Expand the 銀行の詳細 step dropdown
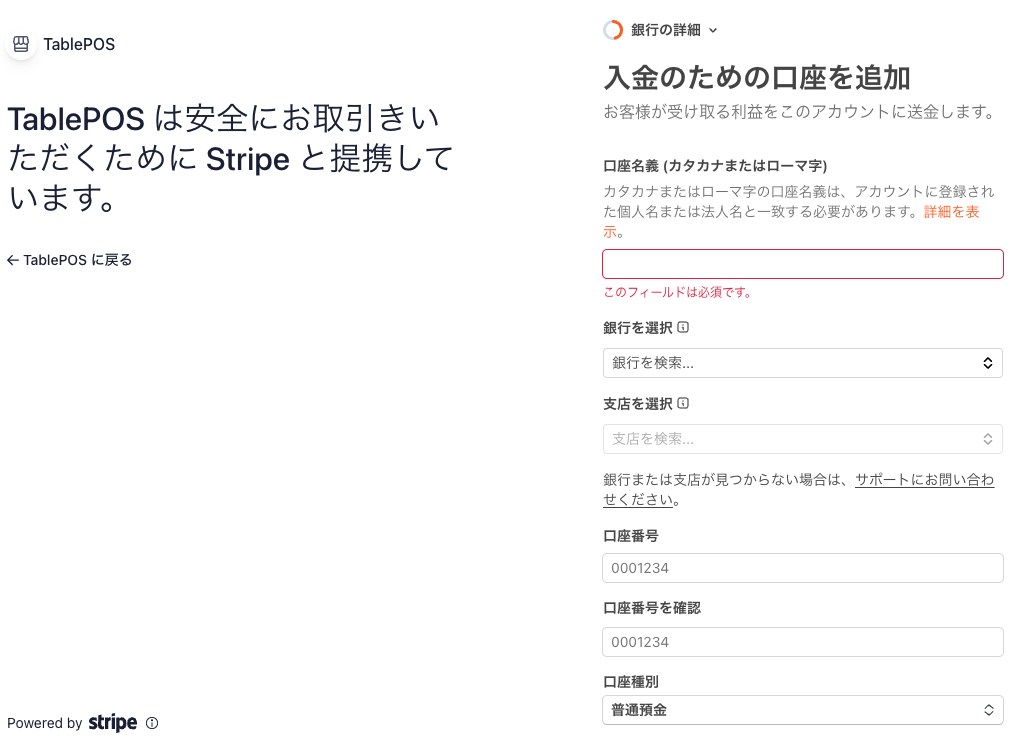The image size is (1016, 742). [660, 30]
